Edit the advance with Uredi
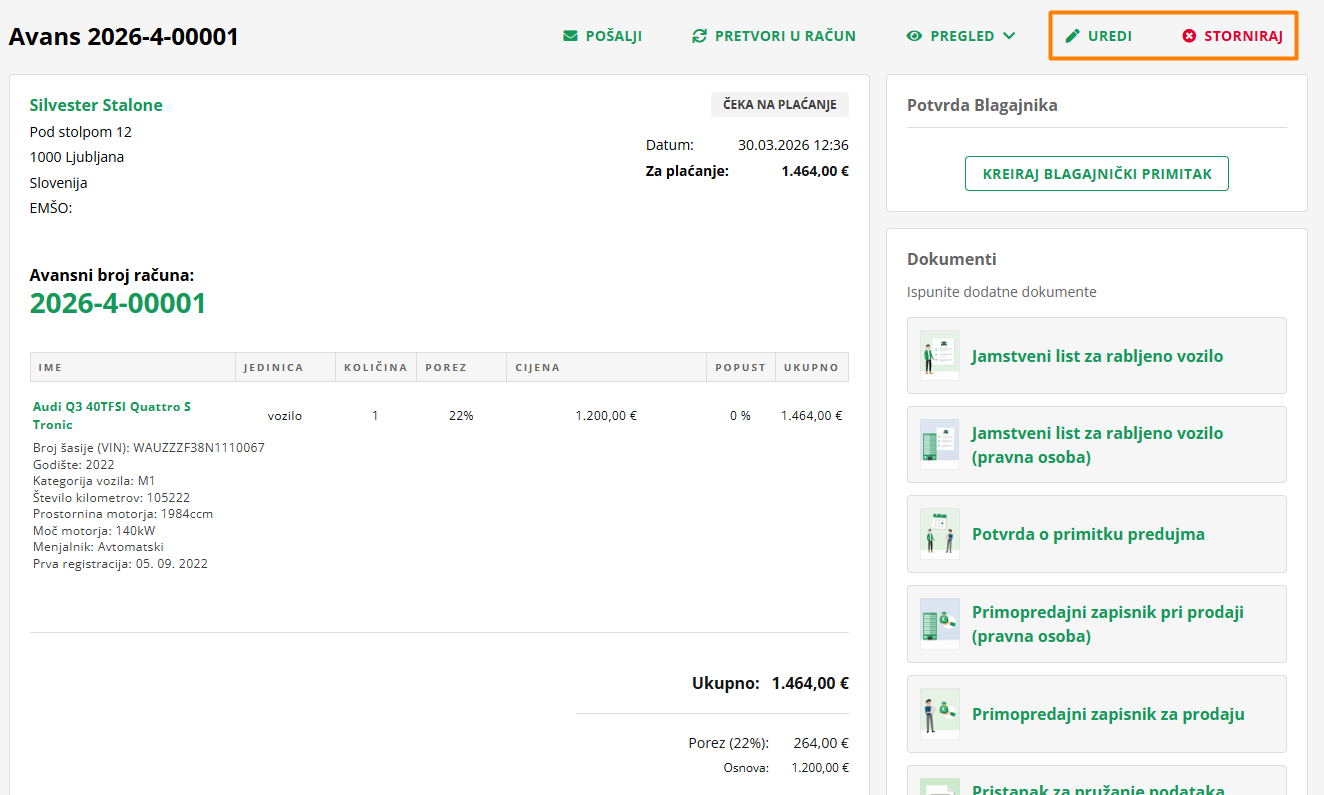This screenshot has width=1324, height=795. (1098, 36)
